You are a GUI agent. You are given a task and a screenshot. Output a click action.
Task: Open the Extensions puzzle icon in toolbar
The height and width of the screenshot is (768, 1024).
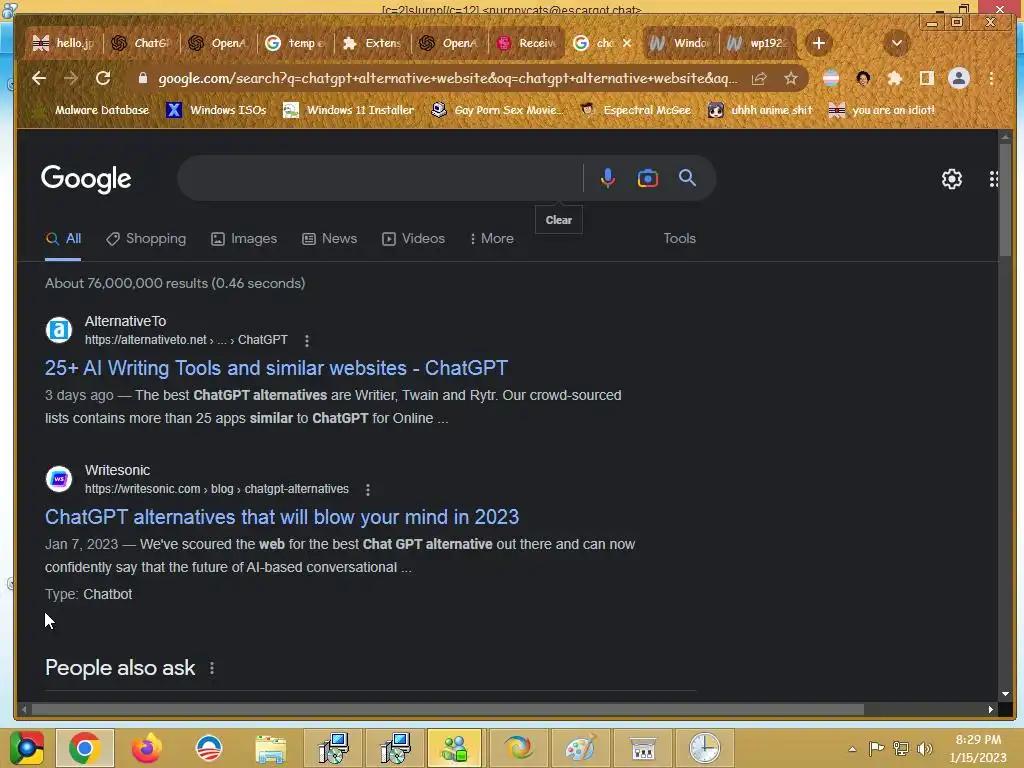(894, 78)
